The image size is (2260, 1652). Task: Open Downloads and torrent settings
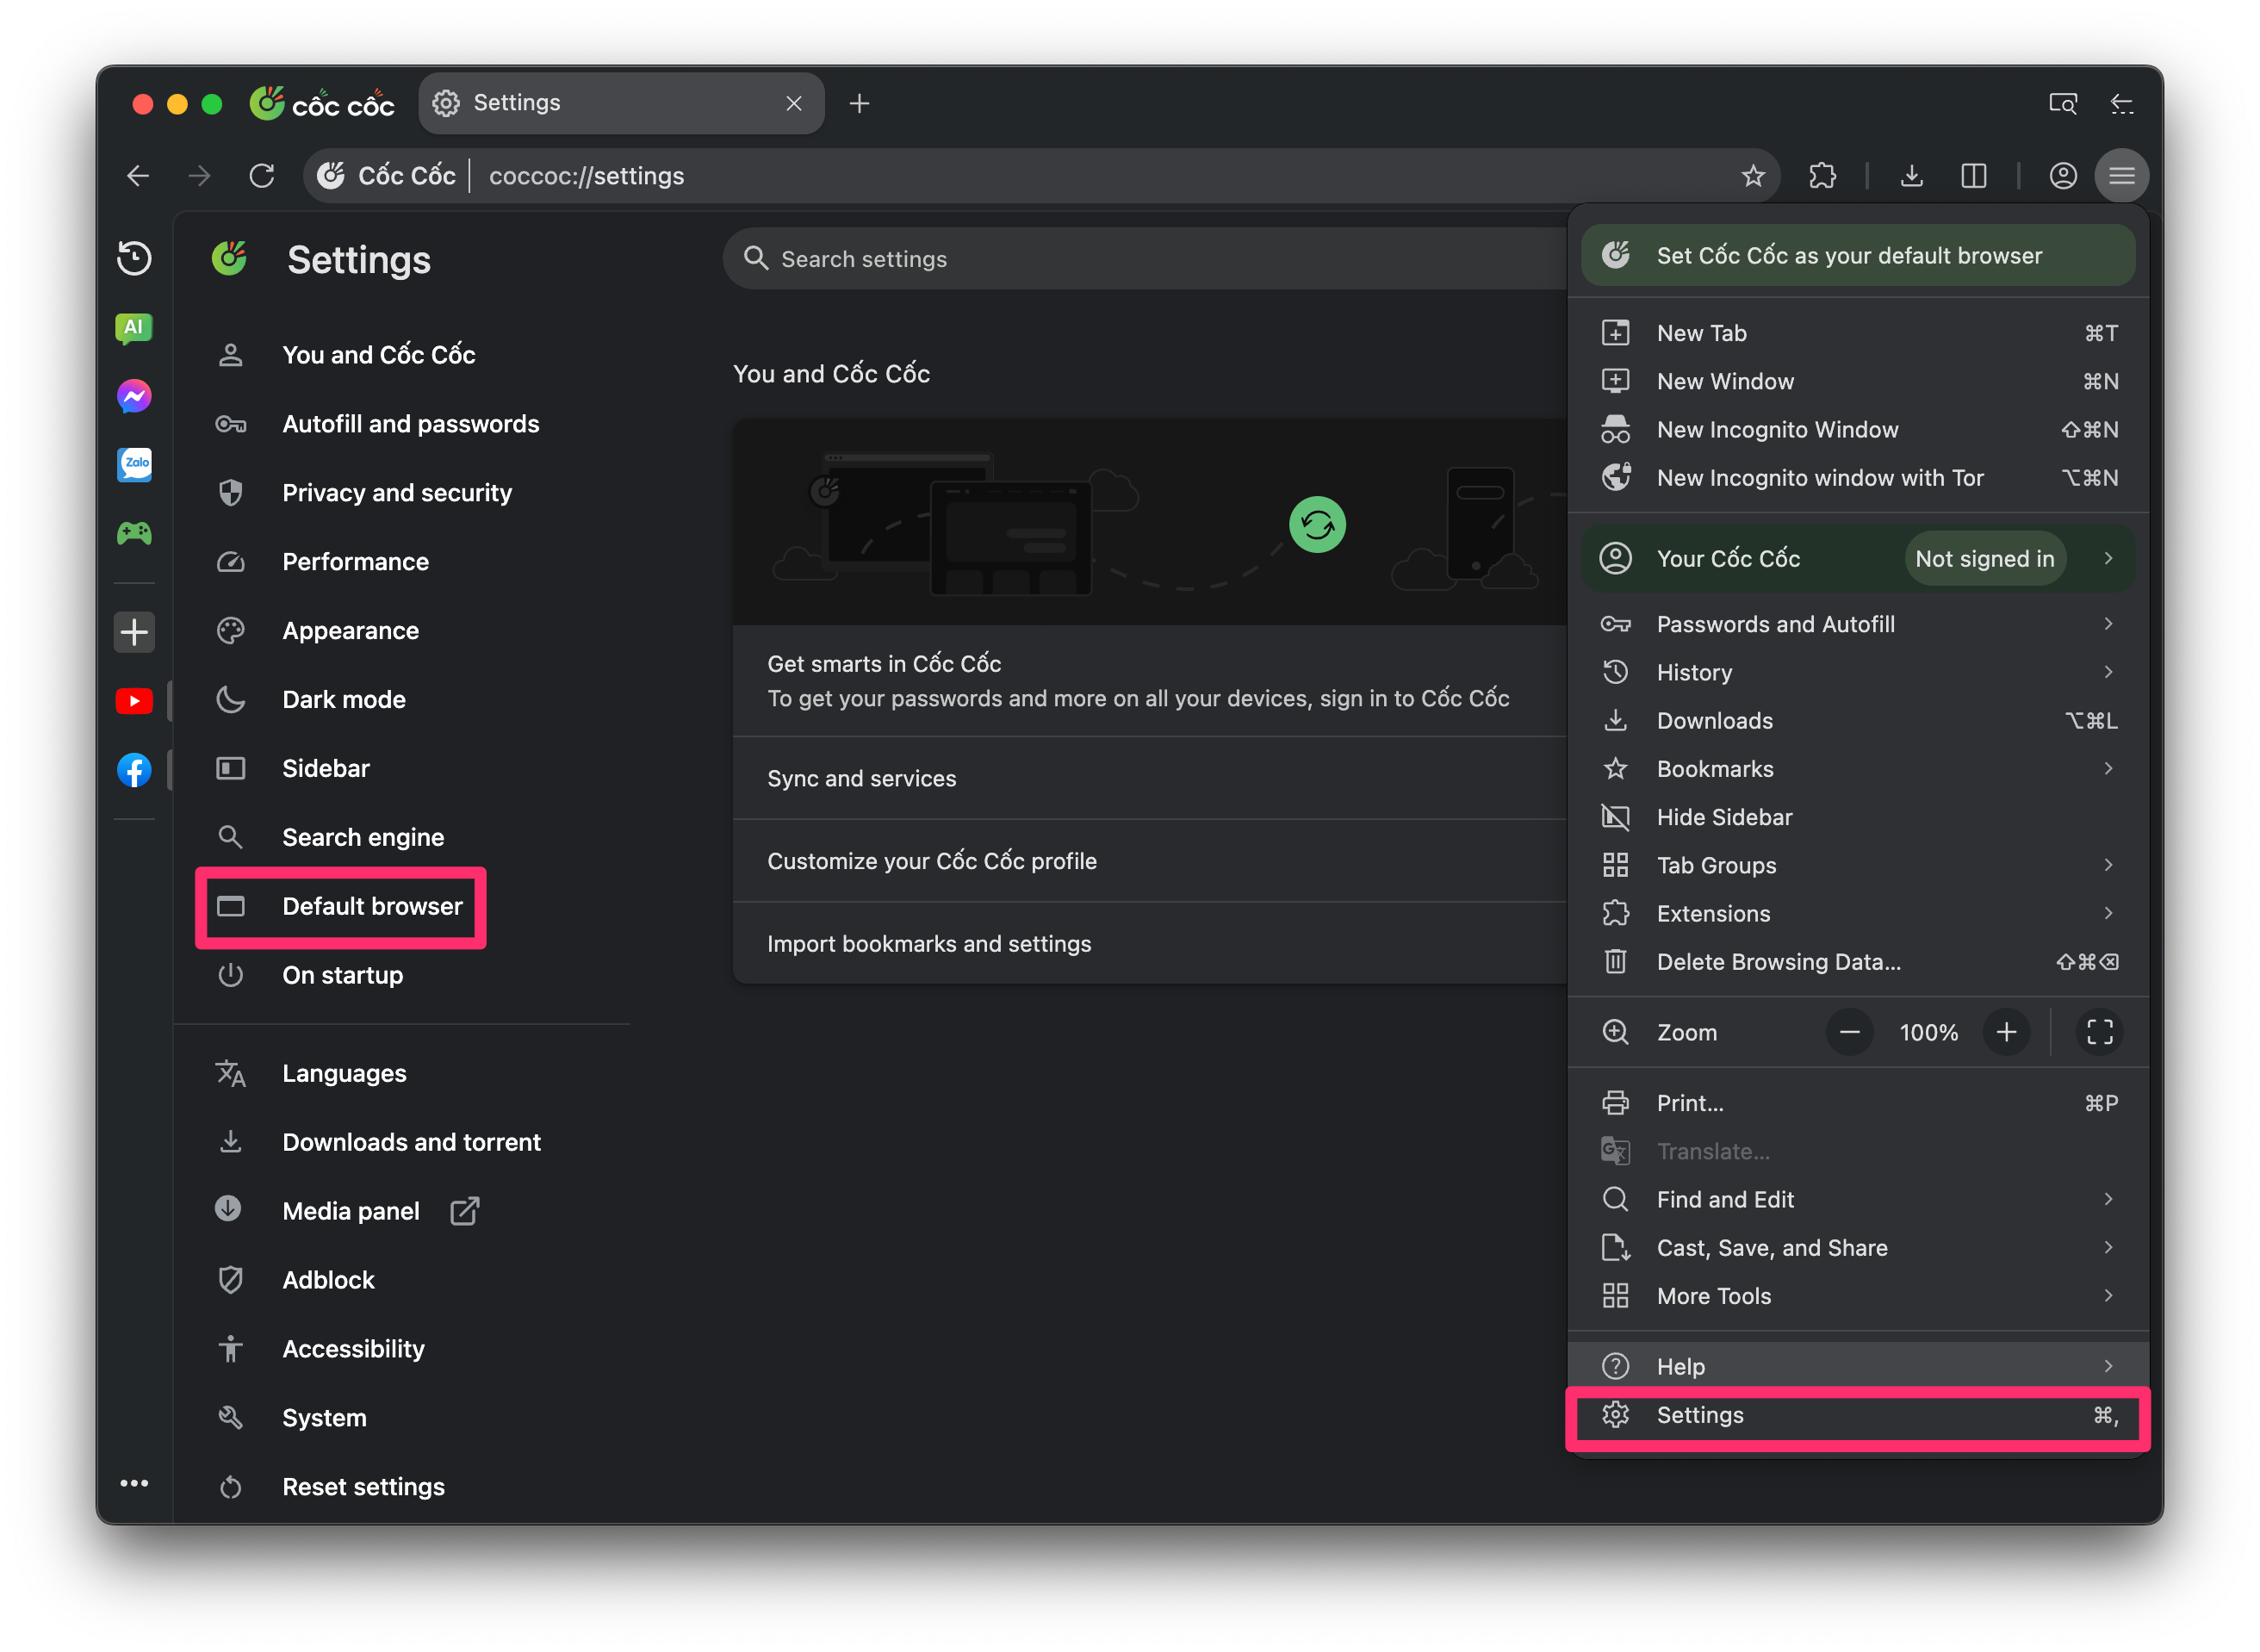pos(411,1142)
